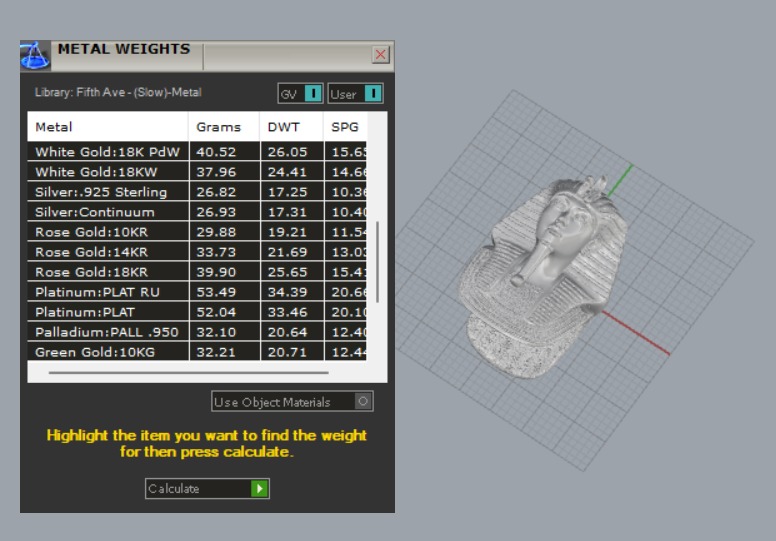776x541 pixels.
Task: Click the METAL WEIGHTS title bar
Action: [x=208, y=55]
